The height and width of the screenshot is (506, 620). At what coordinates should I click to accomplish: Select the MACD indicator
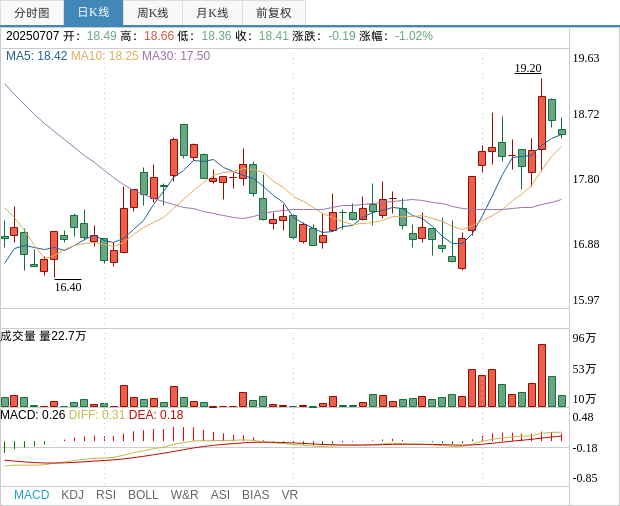[x=32, y=495]
